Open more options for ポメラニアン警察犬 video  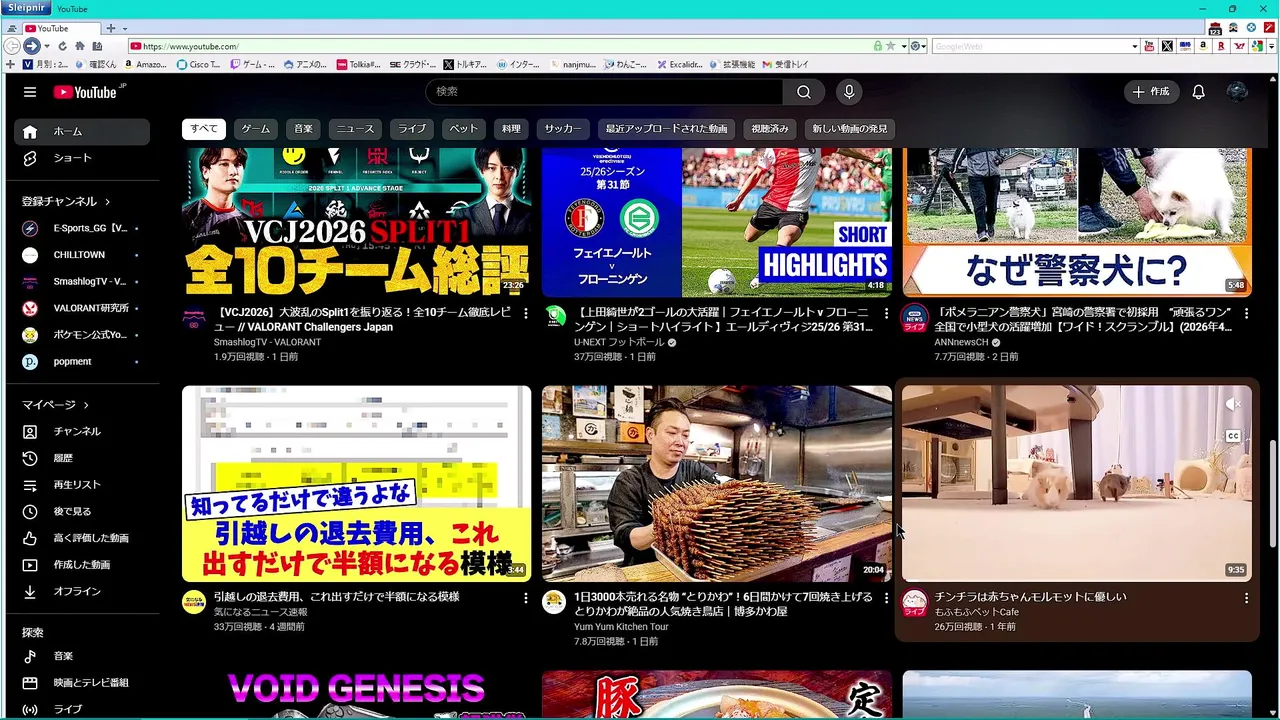(x=1245, y=314)
